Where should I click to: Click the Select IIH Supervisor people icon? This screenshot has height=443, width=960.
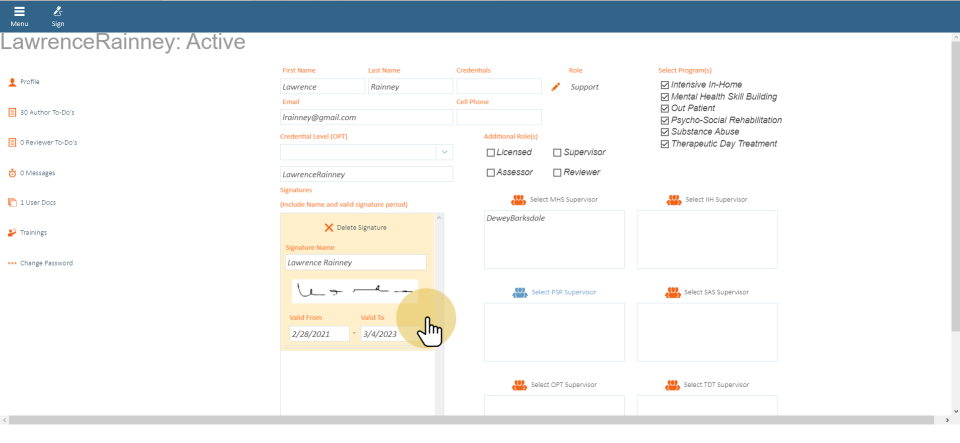pyautogui.click(x=674, y=200)
